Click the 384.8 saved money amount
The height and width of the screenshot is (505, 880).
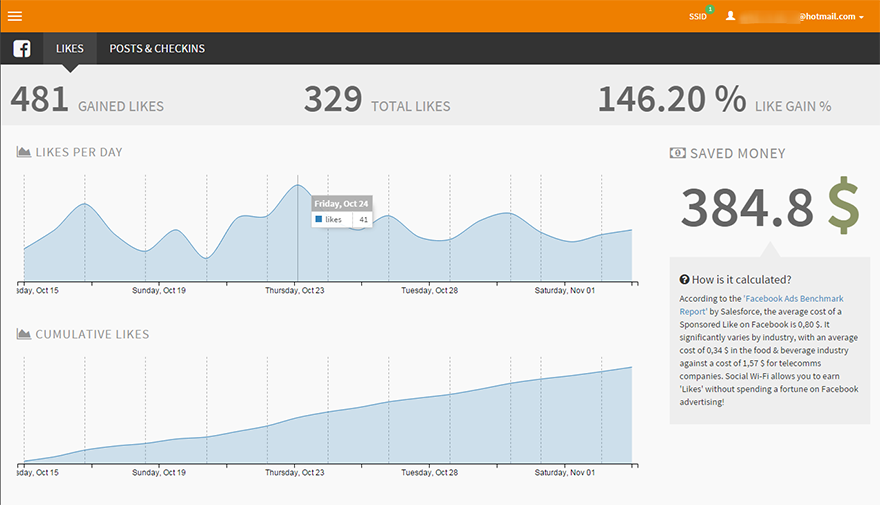tap(747, 208)
